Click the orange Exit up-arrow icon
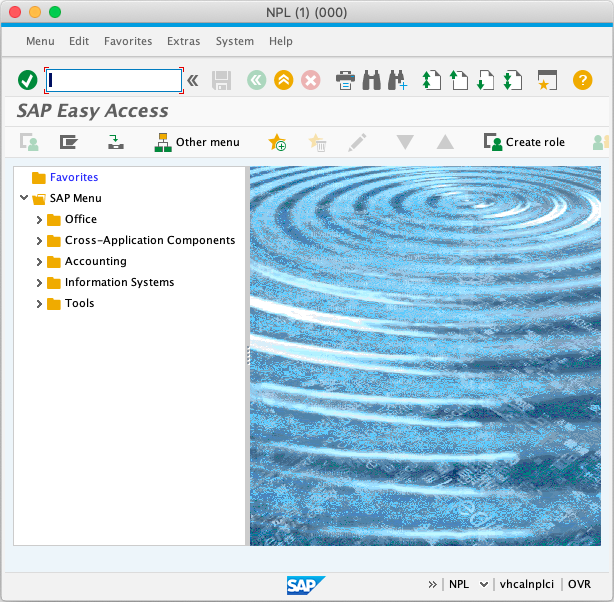This screenshot has height=602, width=614. tap(284, 80)
